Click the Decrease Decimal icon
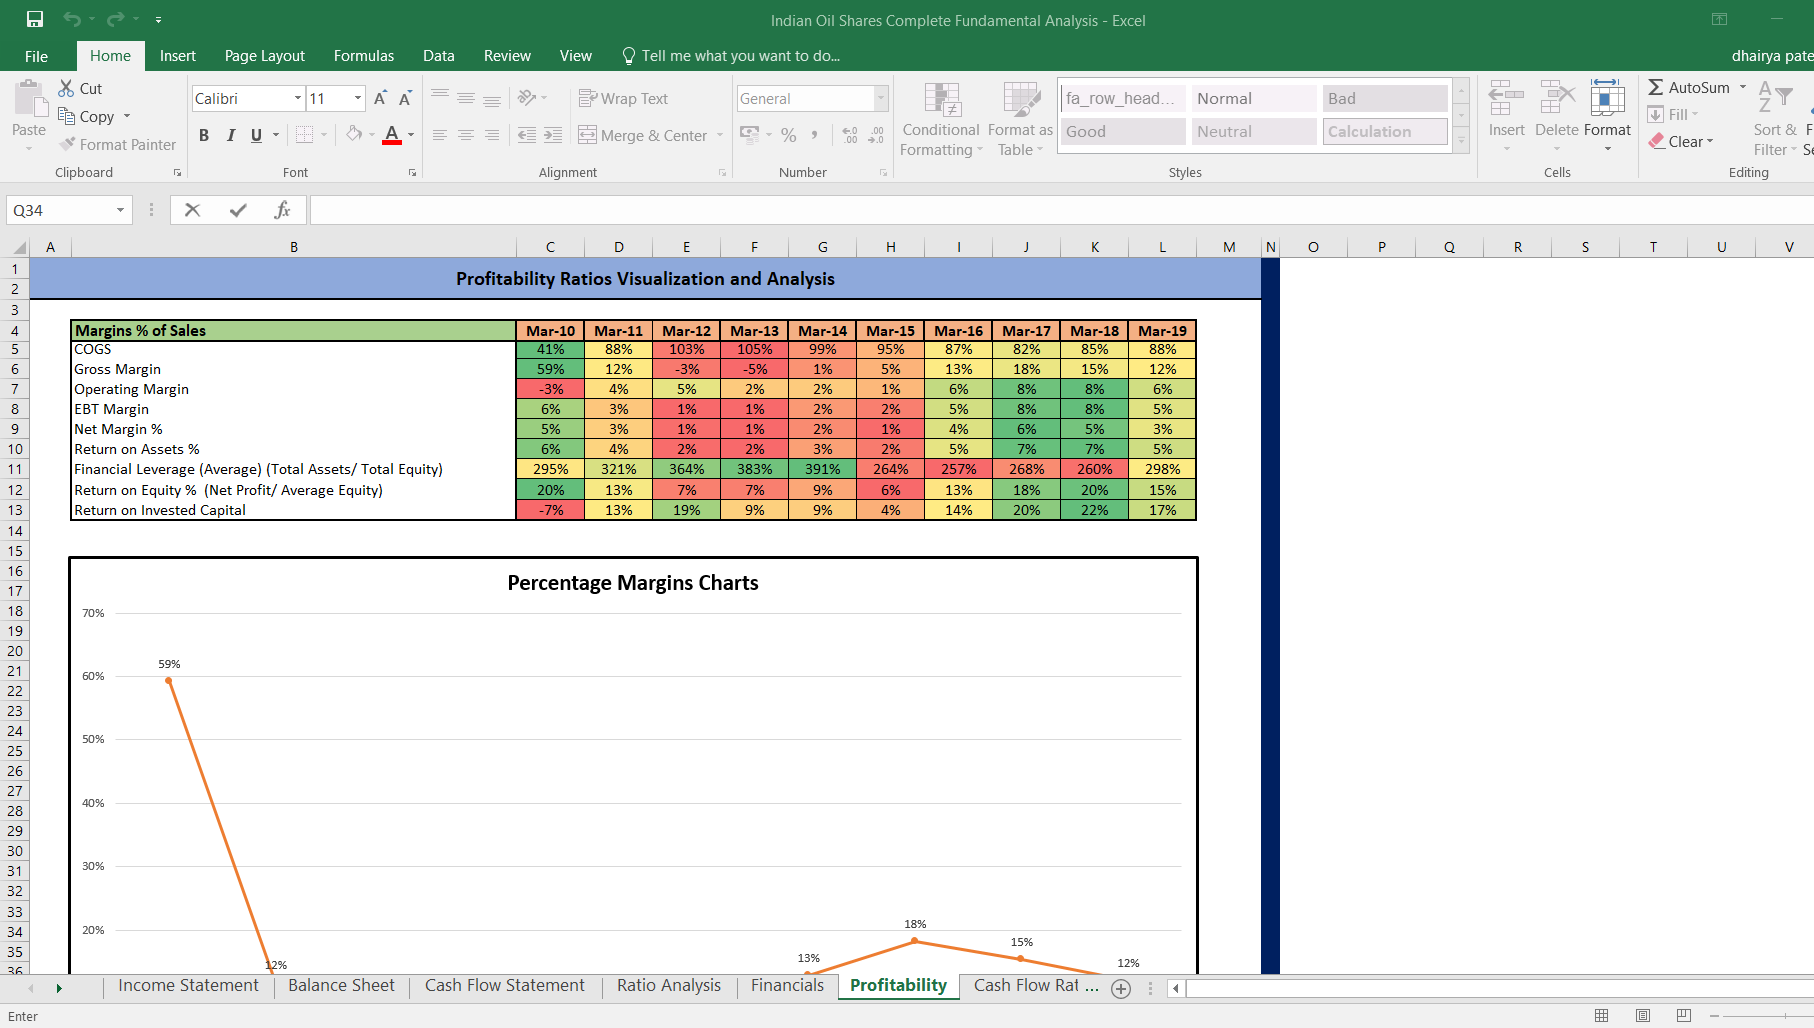The image size is (1814, 1028). 876,134
